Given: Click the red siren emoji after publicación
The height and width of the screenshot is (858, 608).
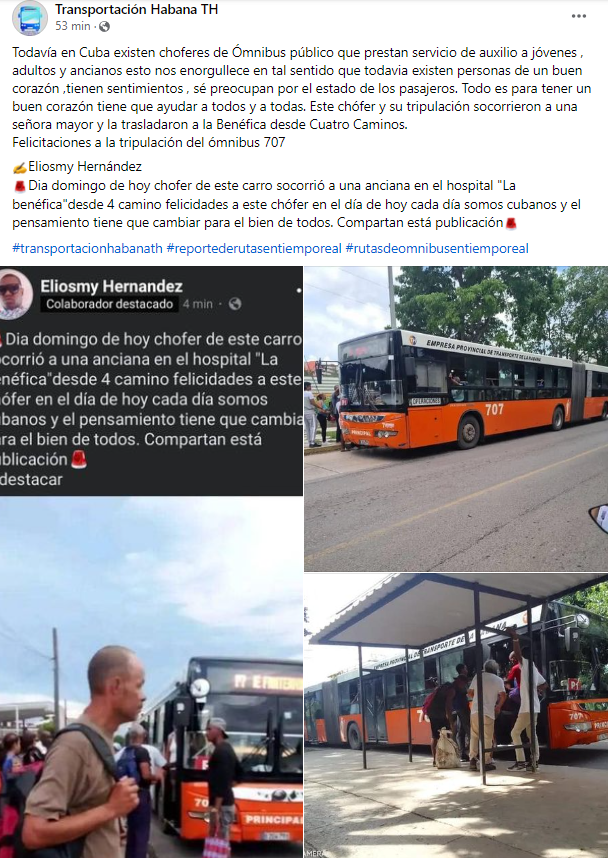Looking at the screenshot, I should point(511,223).
